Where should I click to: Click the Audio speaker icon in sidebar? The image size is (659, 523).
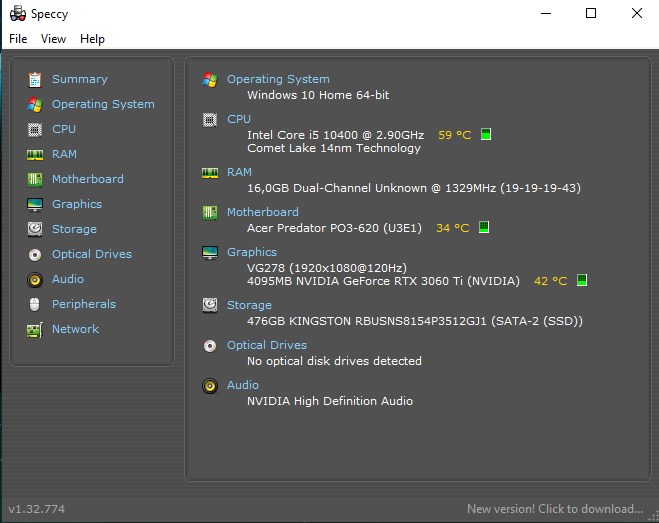(x=35, y=279)
